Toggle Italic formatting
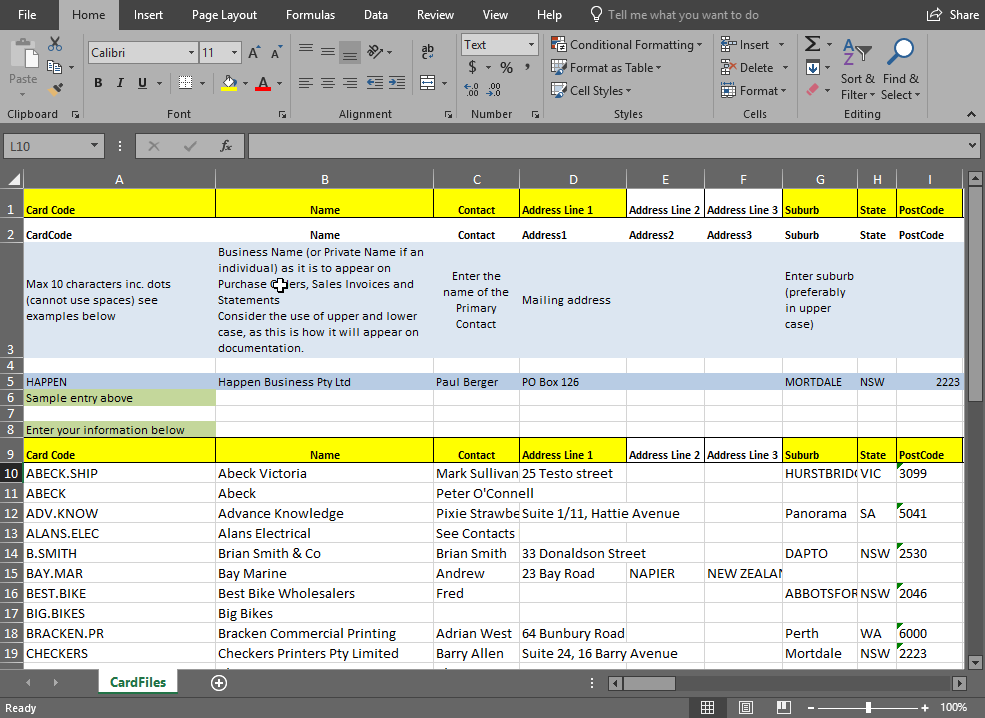 (x=120, y=83)
